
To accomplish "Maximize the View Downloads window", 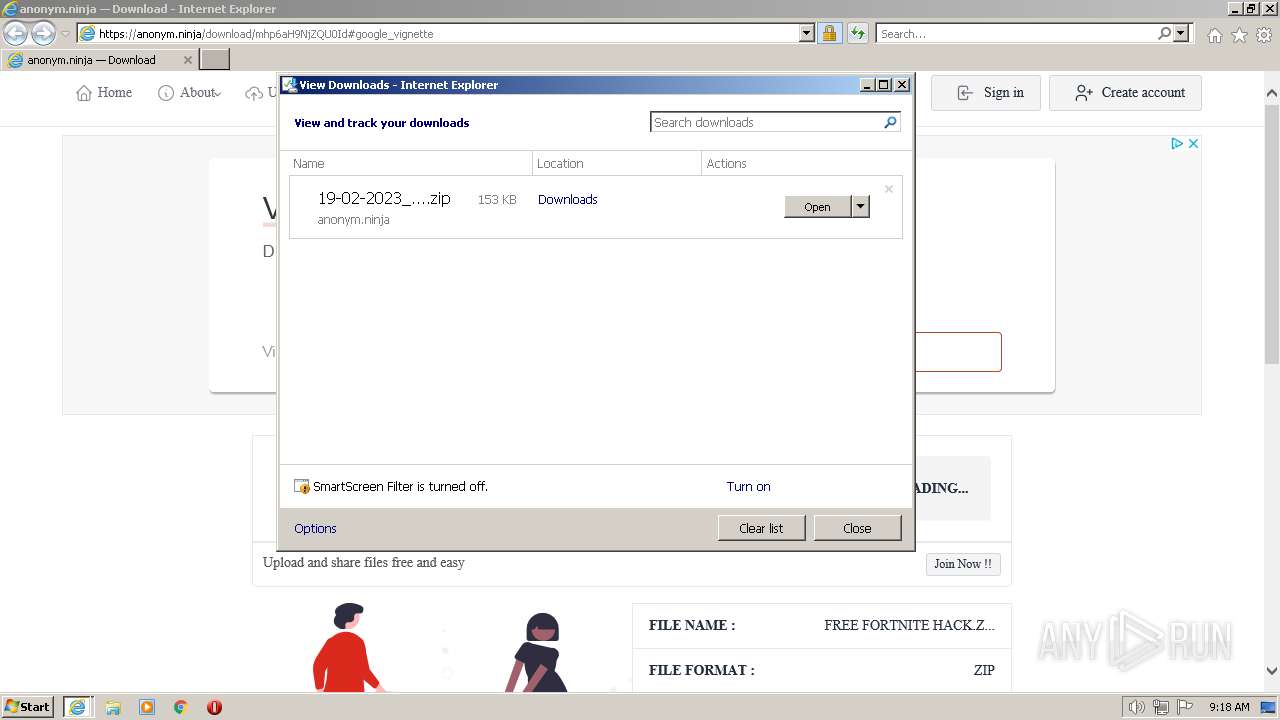I will [884, 85].
